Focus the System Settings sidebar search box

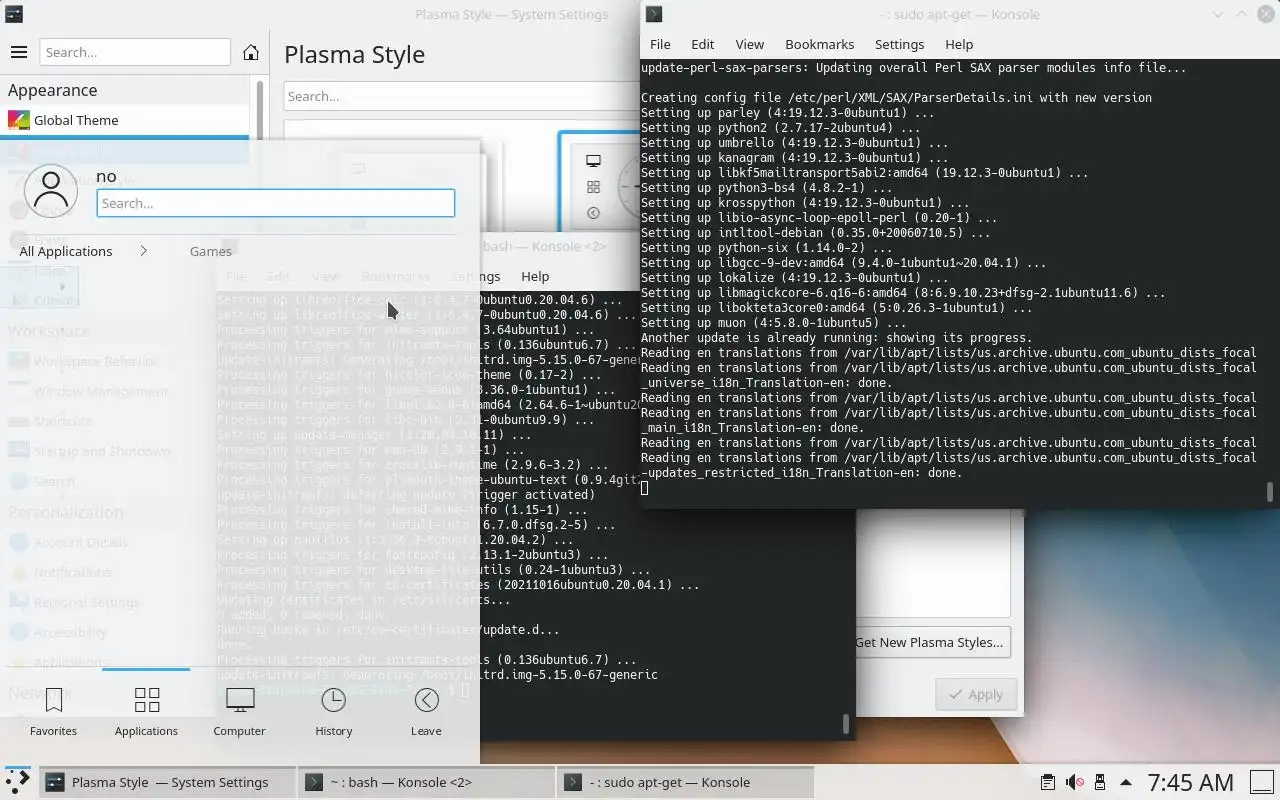click(x=135, y=52)
